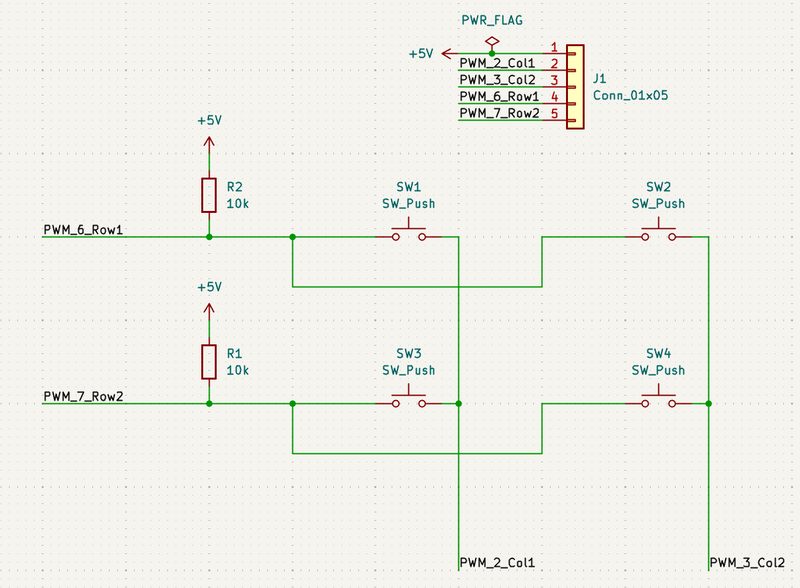Click the junction dot right of SW3
Viewport: 800px width, 588px height.
click(459, 404)
